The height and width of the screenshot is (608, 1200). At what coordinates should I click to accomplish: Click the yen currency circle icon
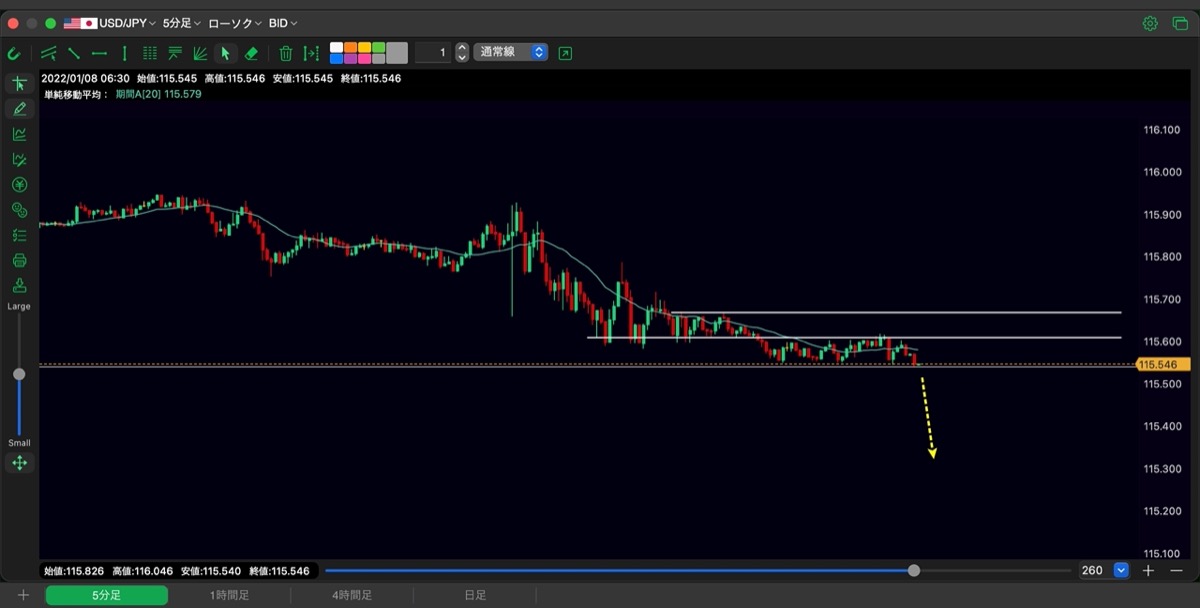[19, 185]
